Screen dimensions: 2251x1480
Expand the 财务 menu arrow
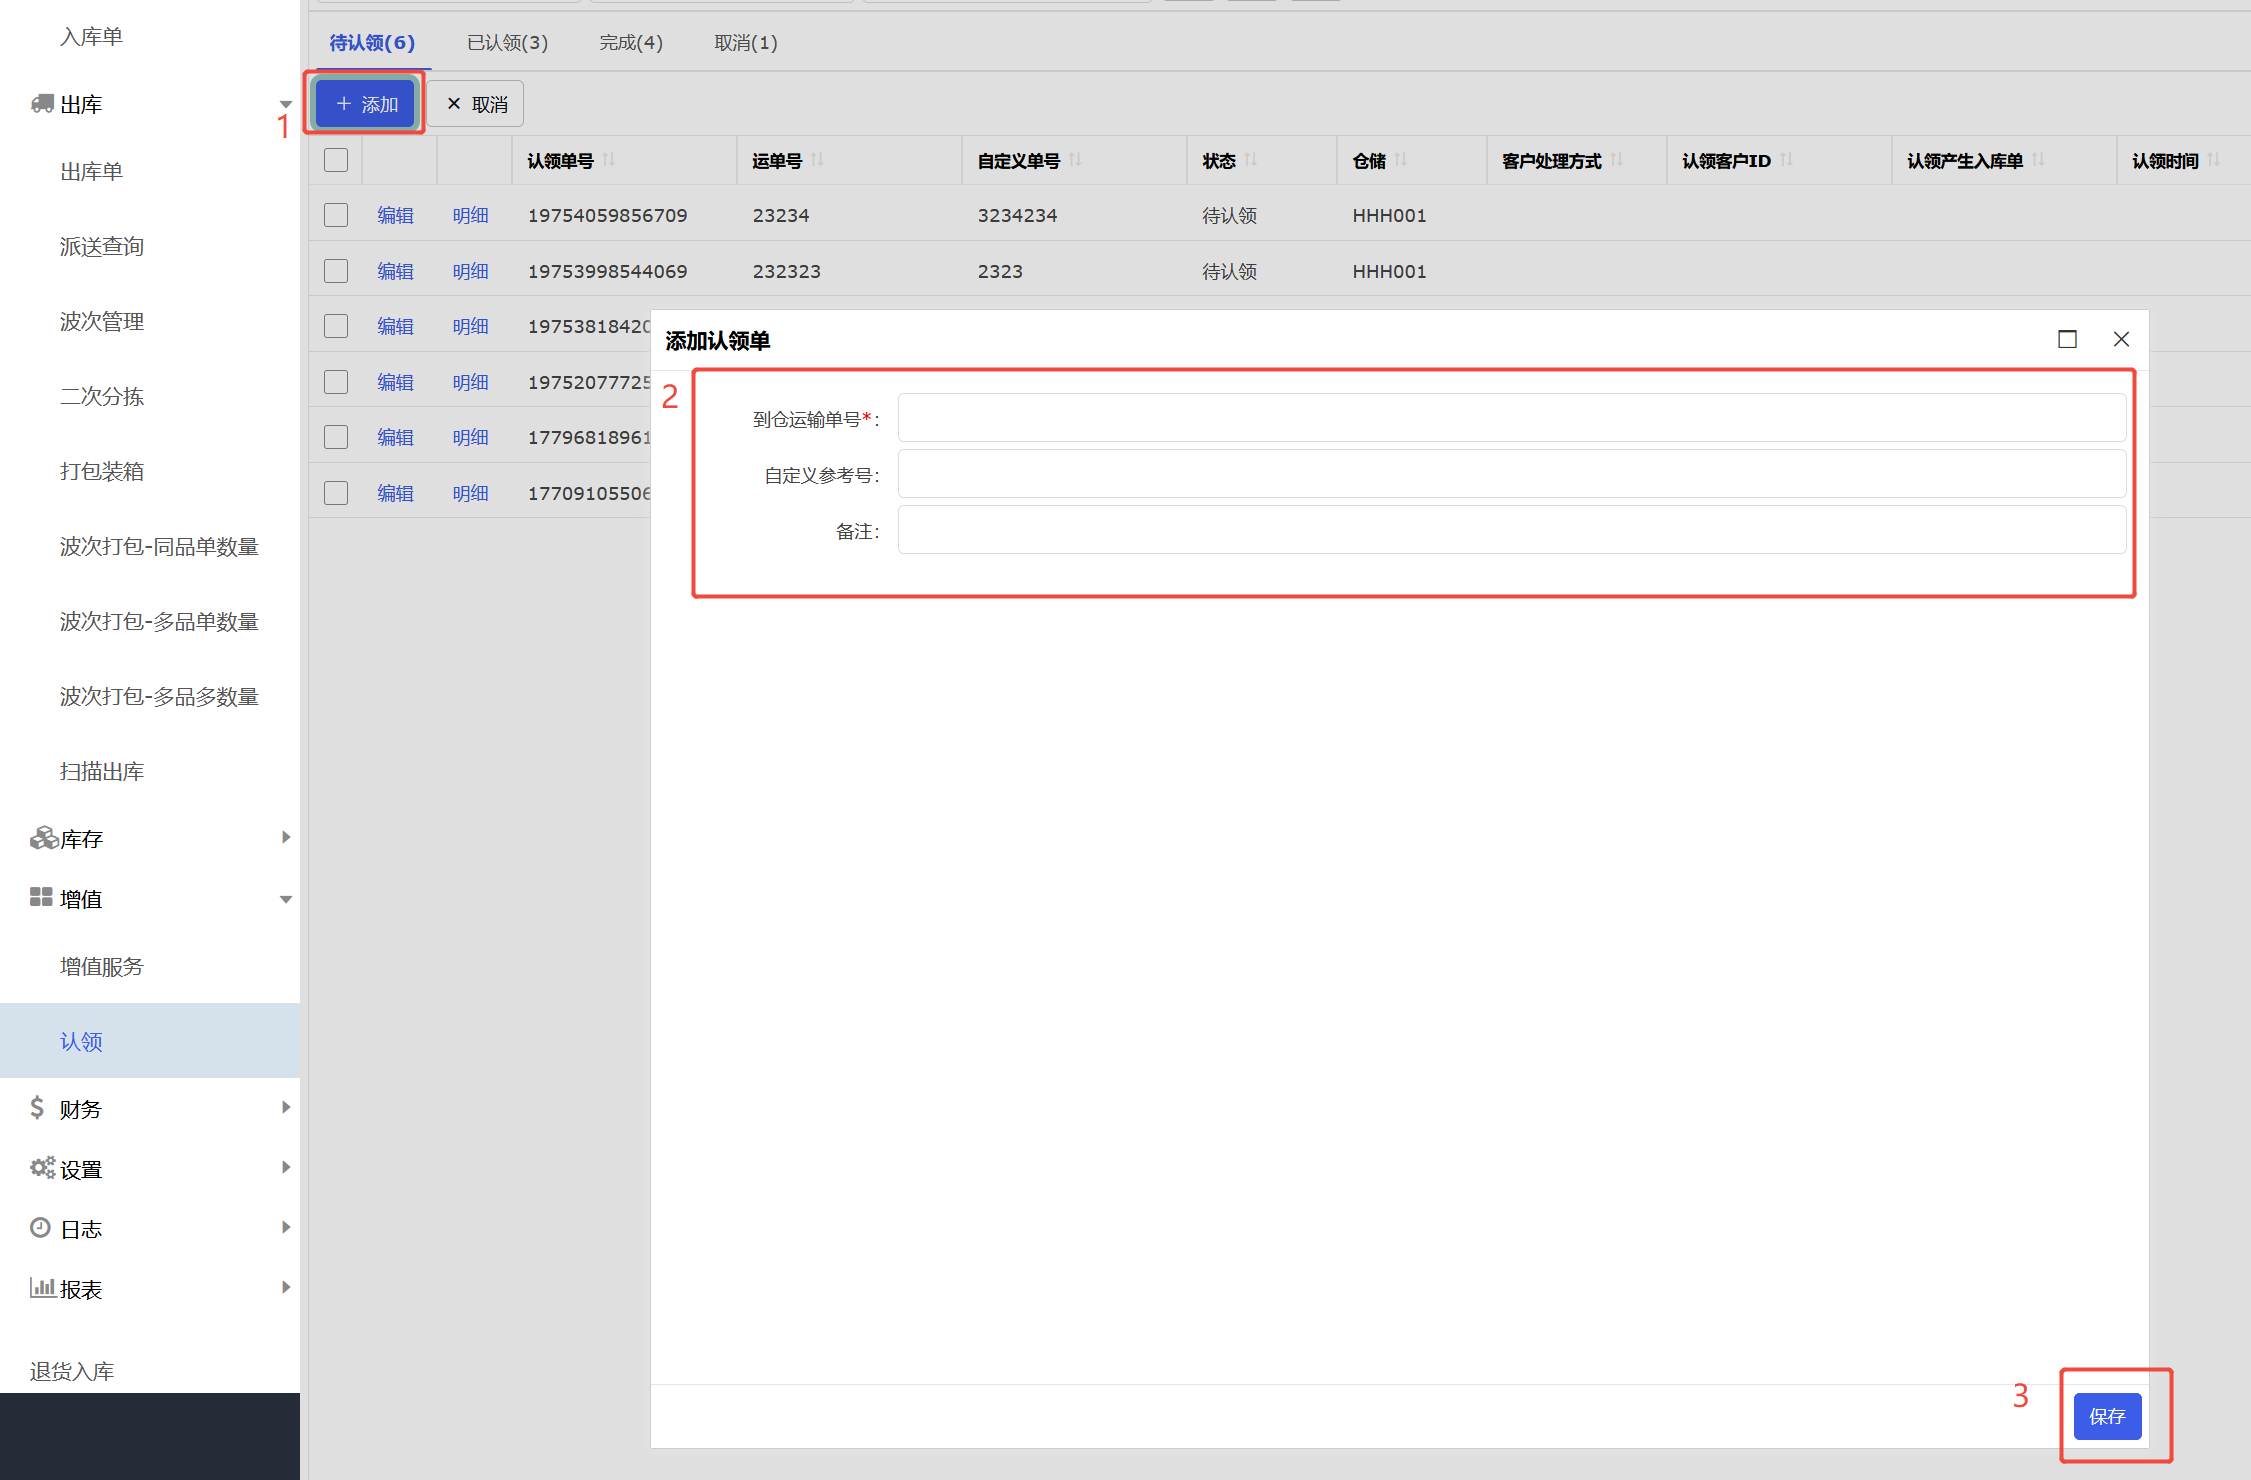286,1107
